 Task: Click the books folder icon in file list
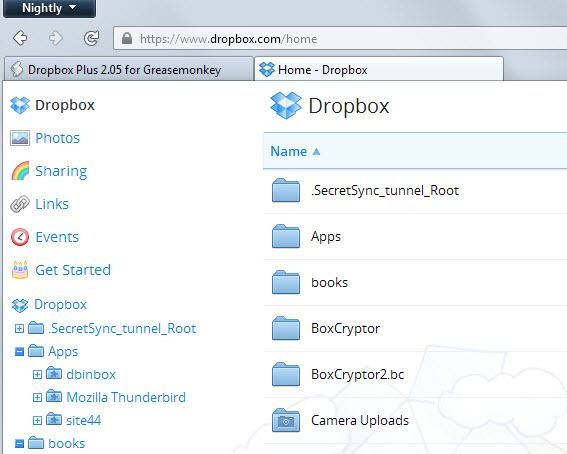[286, 282]
